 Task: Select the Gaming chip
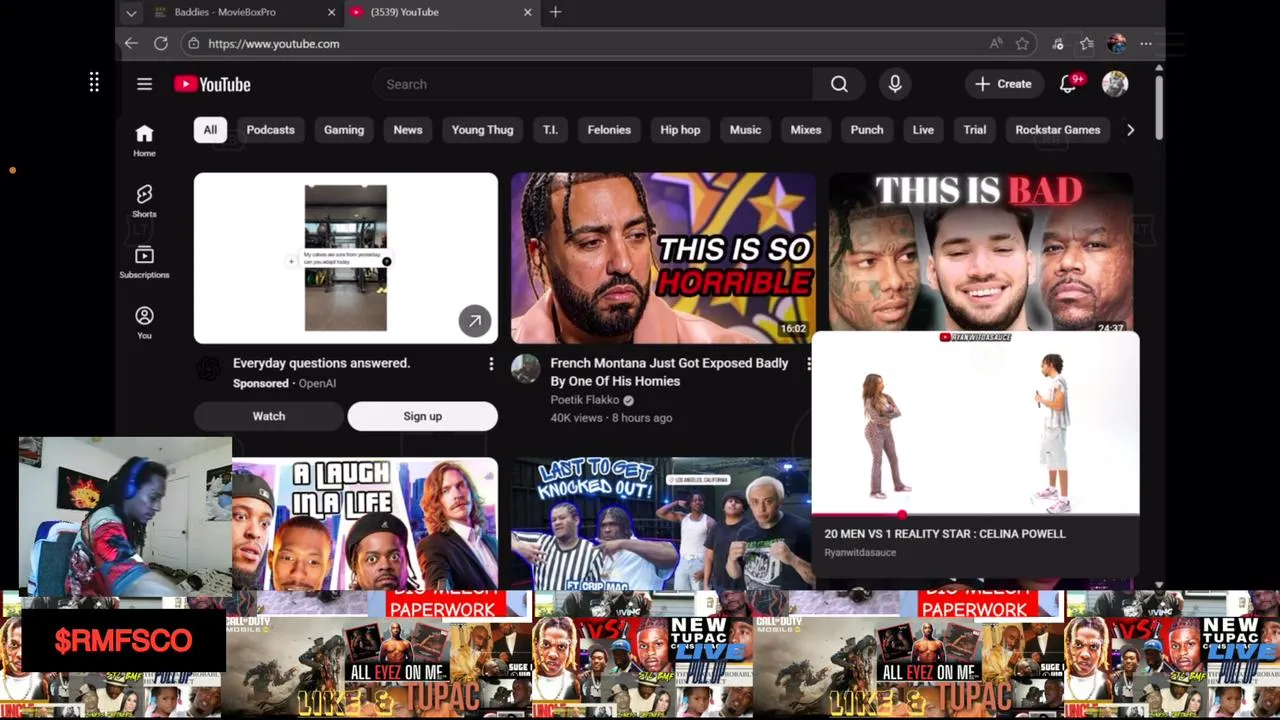click(x=344, y=130)
